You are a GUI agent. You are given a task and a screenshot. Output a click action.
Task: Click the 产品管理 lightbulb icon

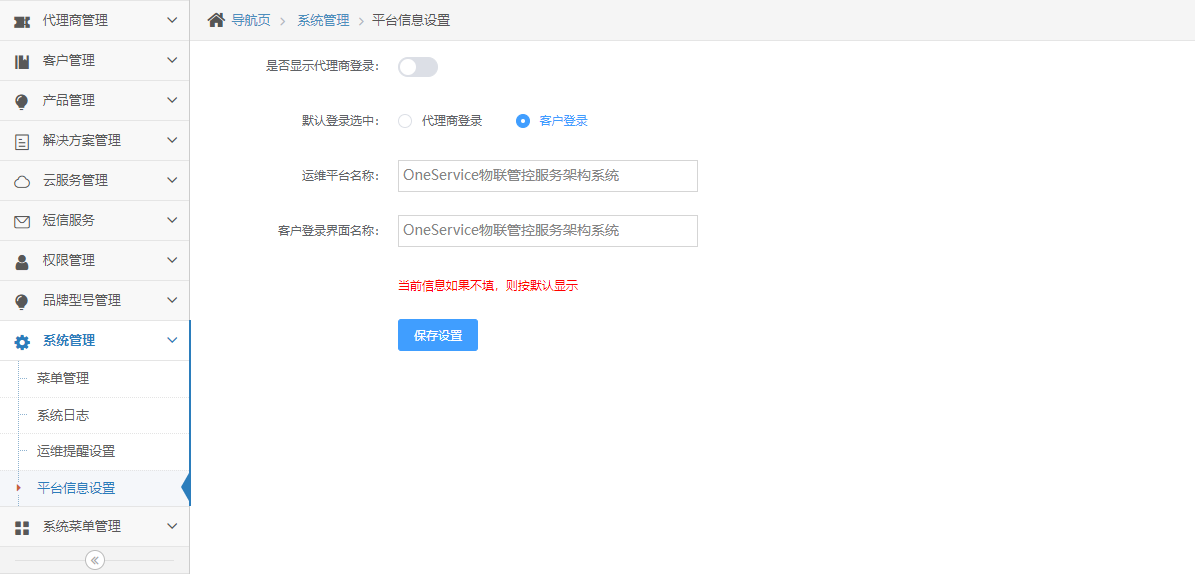[x=22, y=101]
